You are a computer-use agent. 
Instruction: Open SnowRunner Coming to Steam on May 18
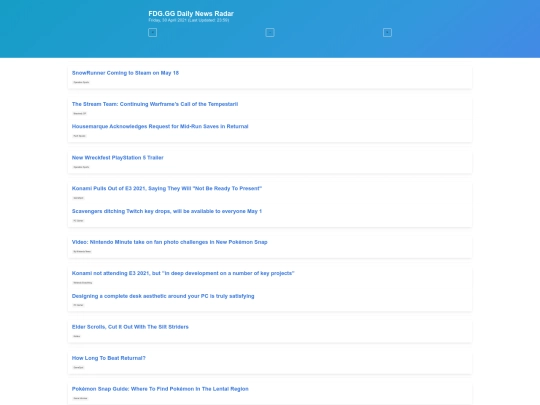(x=125, y=73)
